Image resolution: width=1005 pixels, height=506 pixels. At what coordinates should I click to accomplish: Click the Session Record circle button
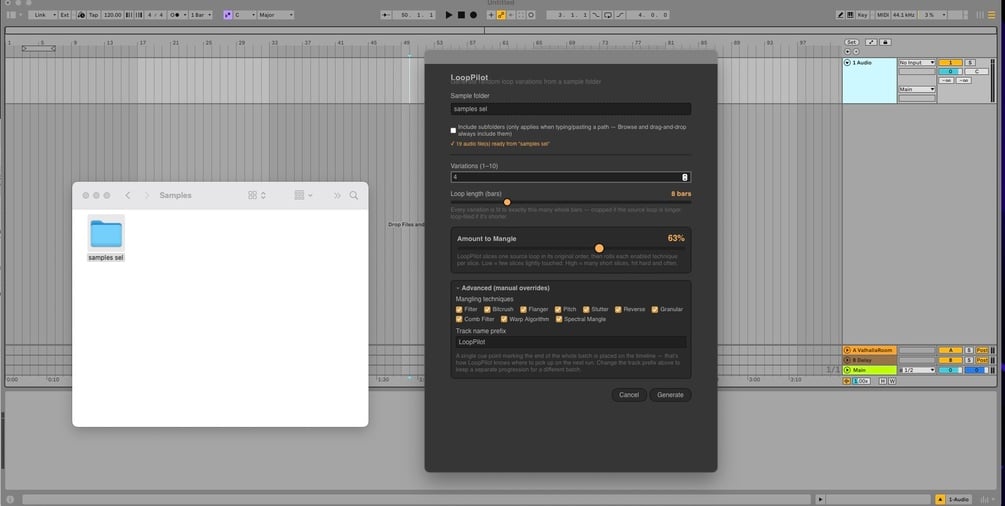(x=531, y=15)
